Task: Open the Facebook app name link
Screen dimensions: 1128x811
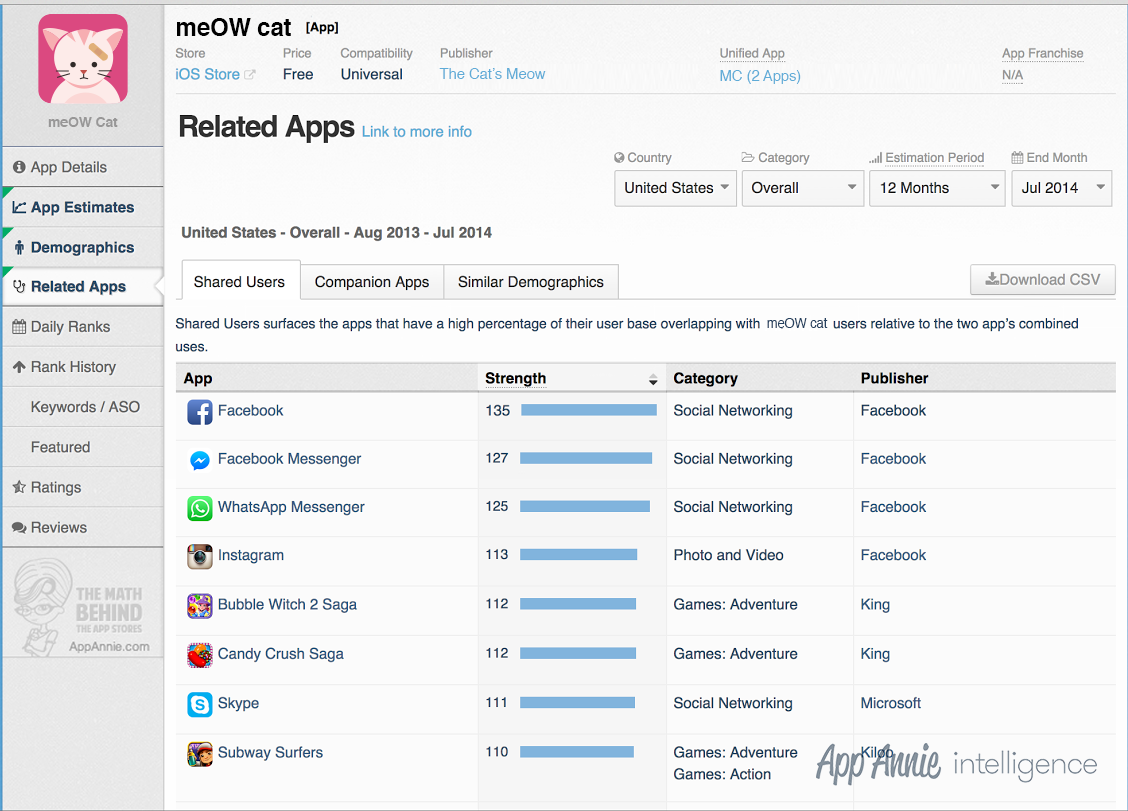Action: (x=250, y=410)
